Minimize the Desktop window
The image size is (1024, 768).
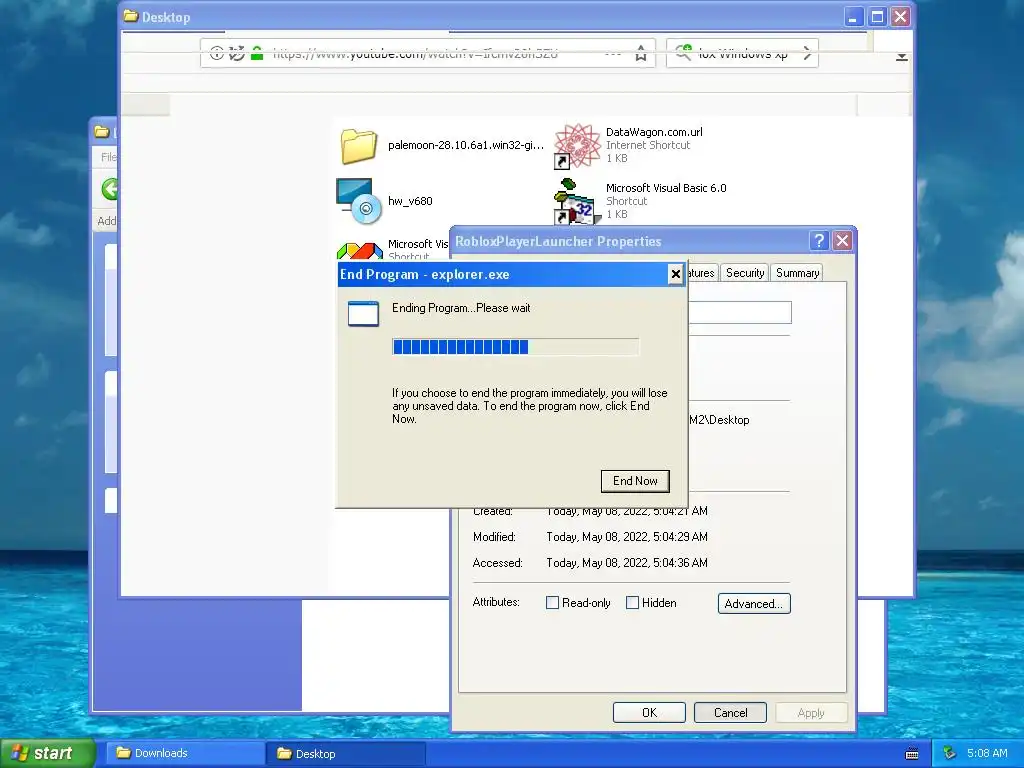(853, 17)
